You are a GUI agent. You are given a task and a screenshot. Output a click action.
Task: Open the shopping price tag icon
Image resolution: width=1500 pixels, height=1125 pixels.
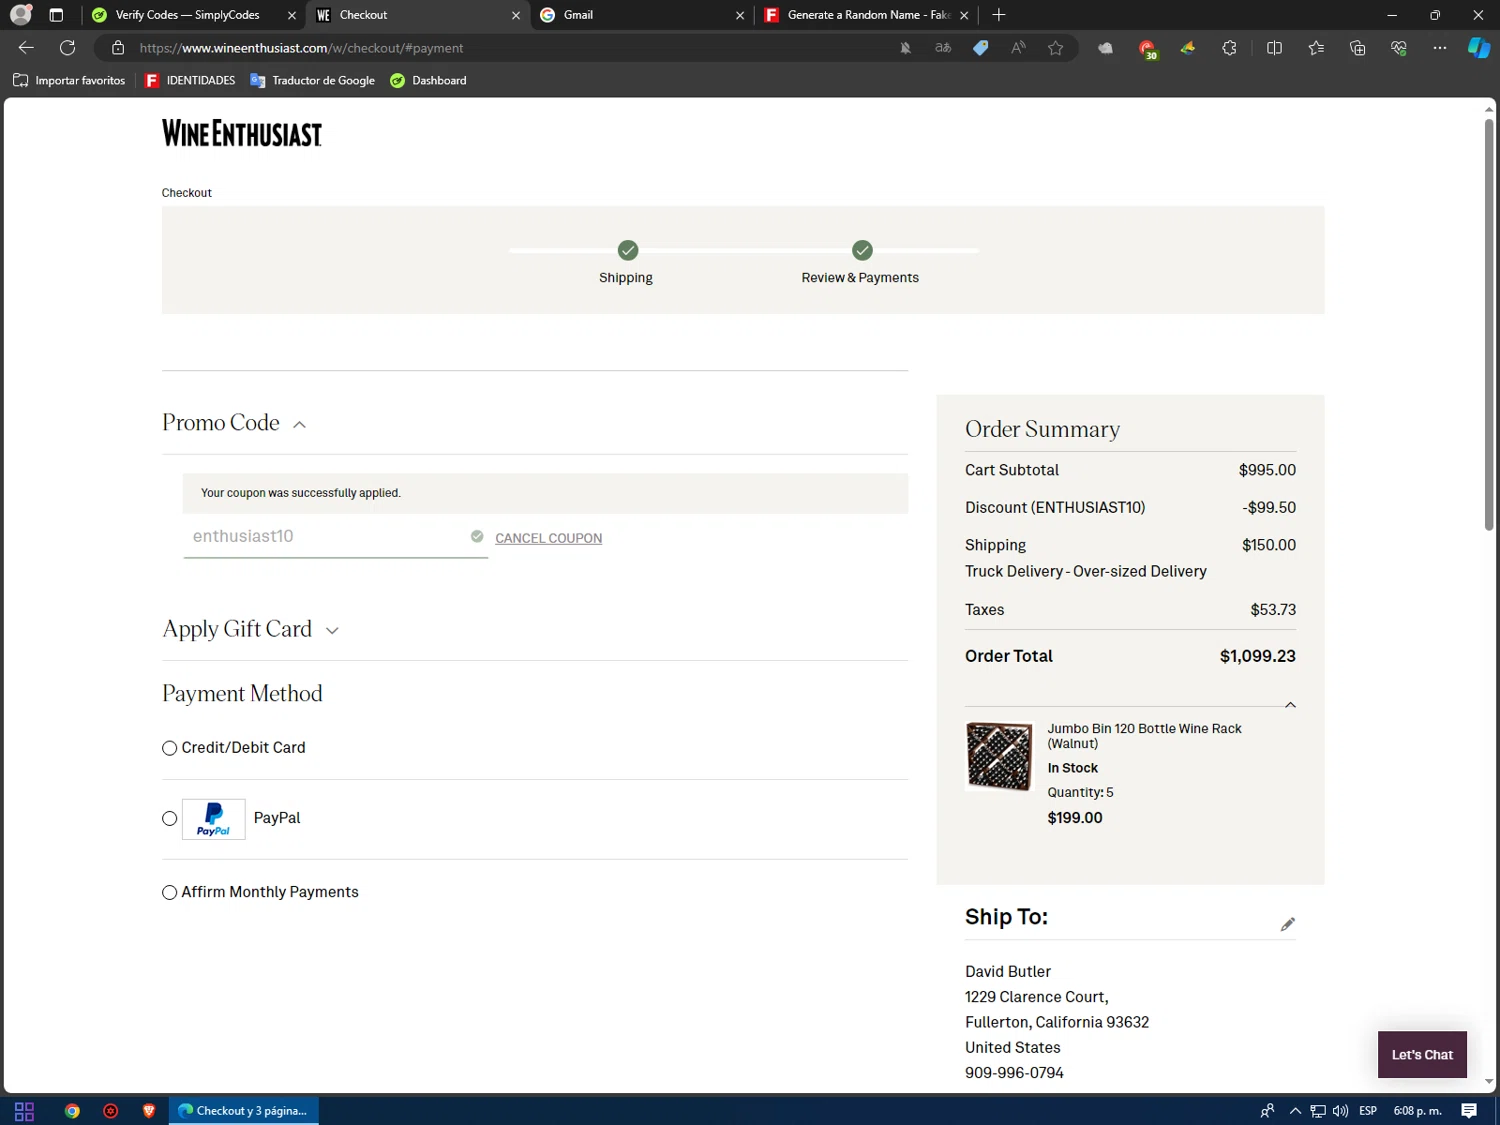tap(981, 48)
